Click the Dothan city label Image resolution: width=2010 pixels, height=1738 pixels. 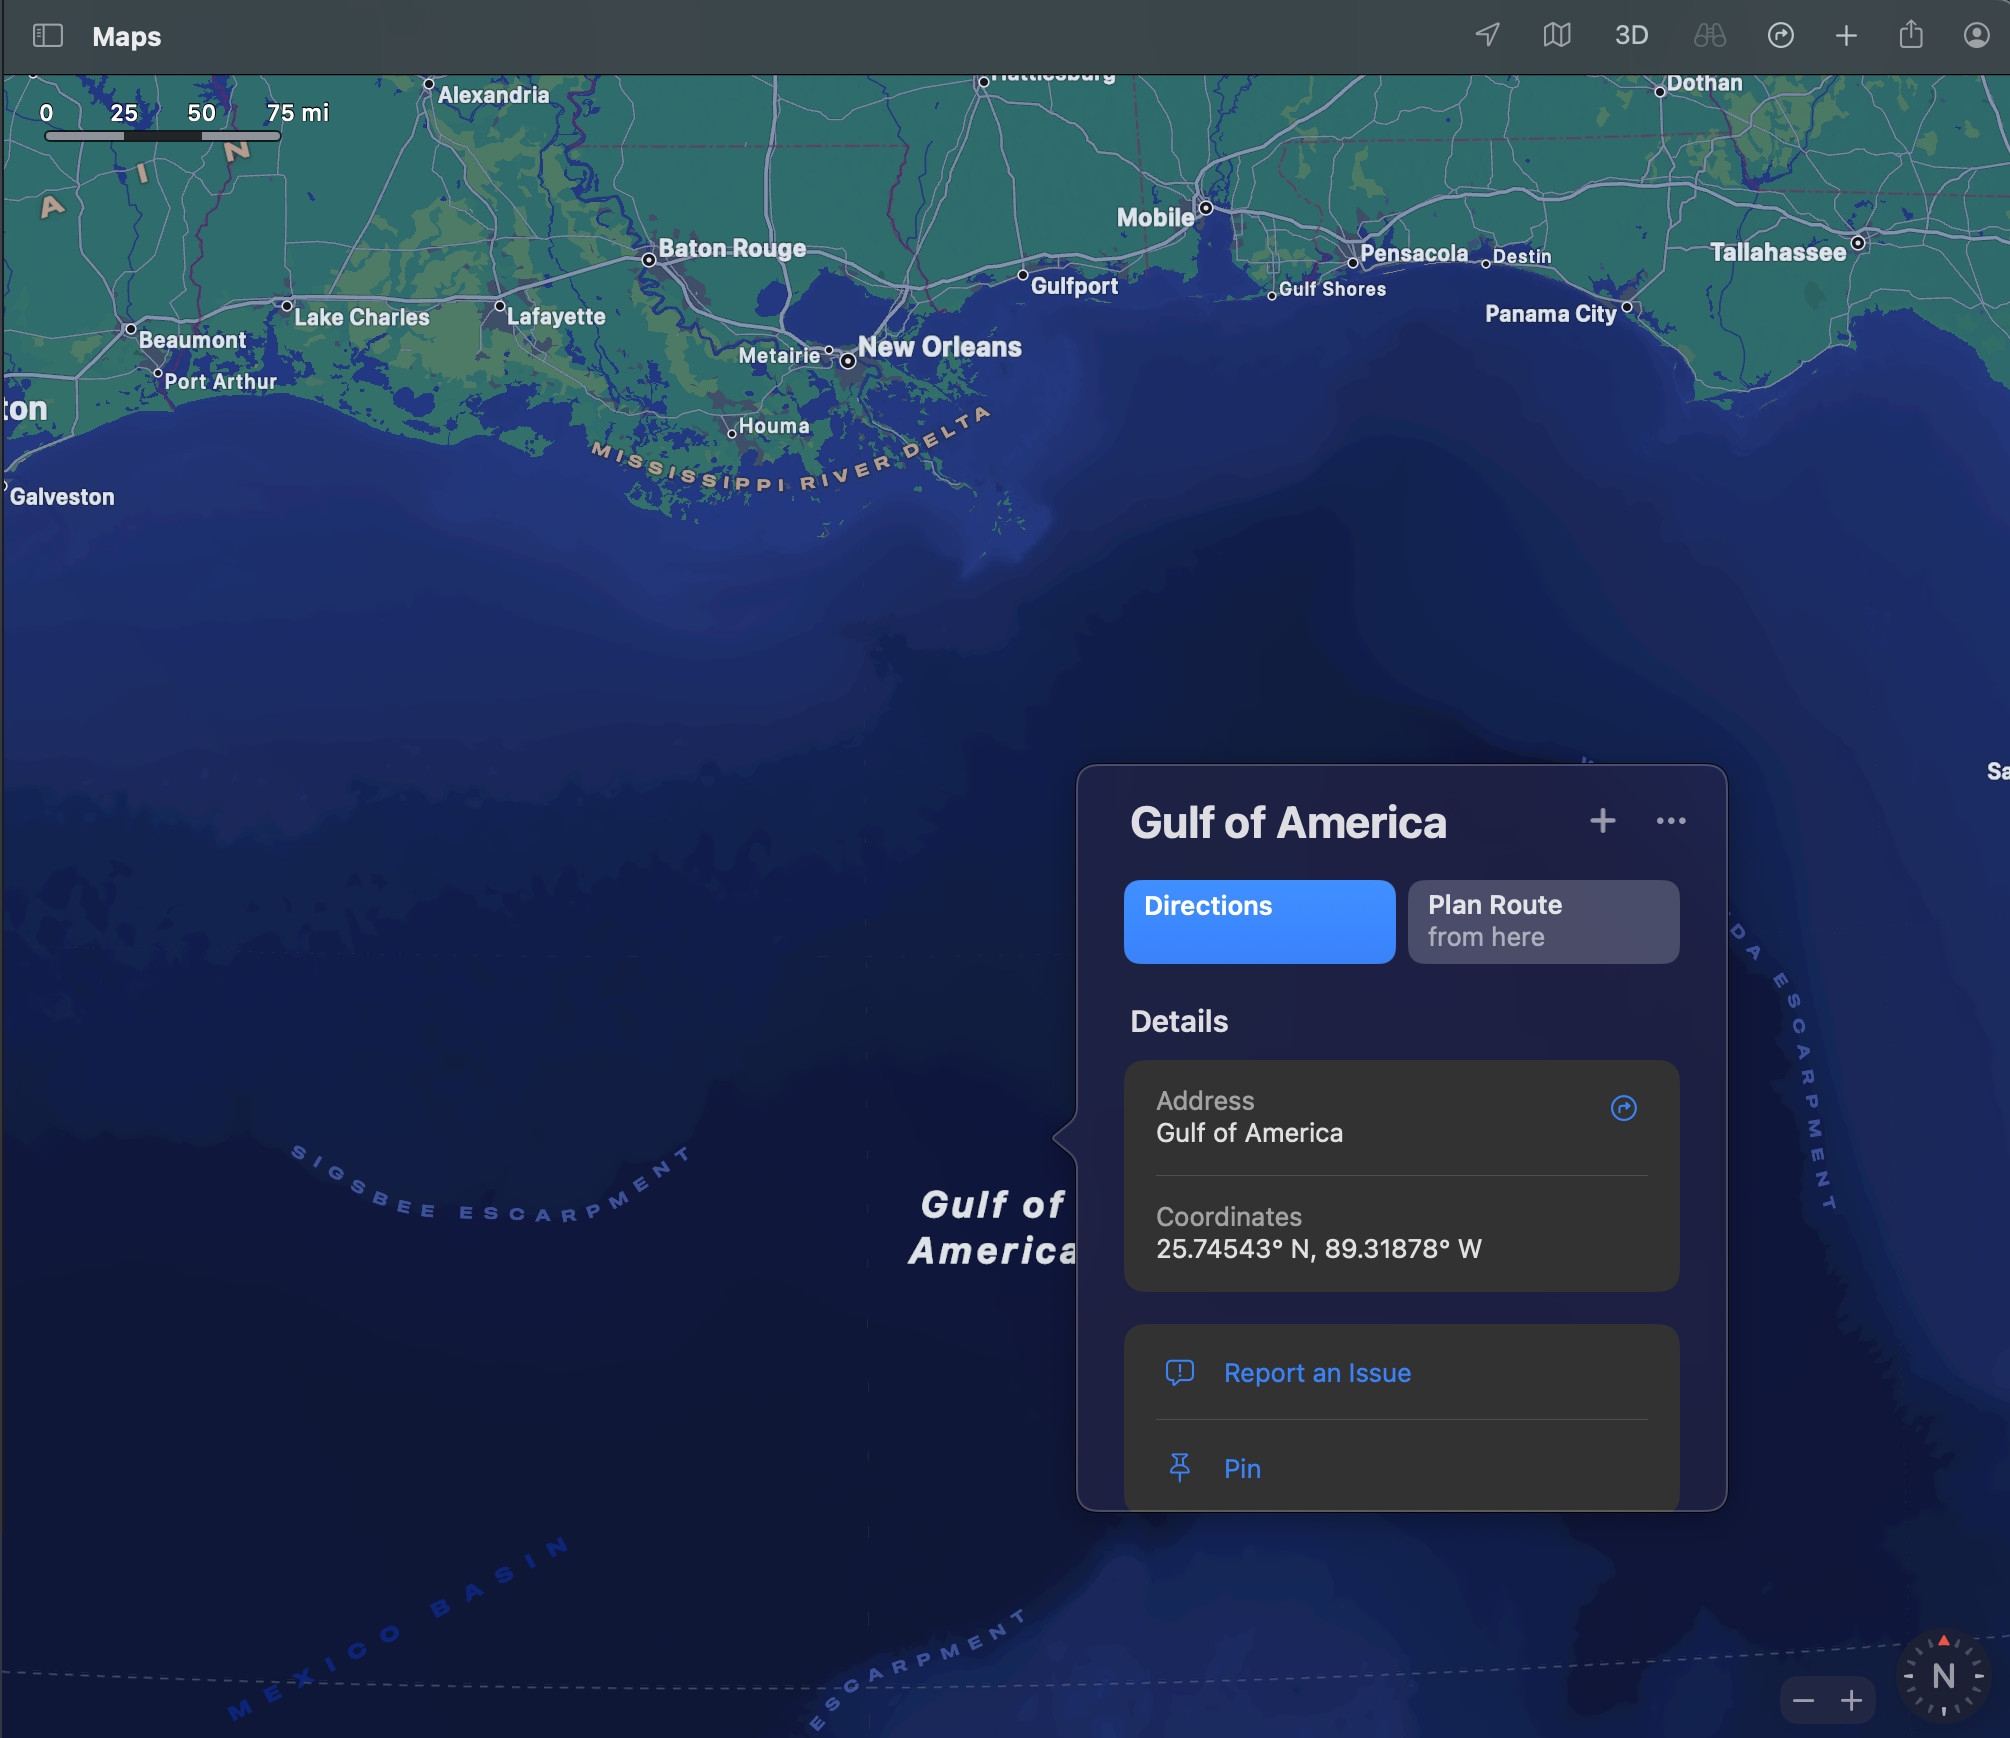1704,83
